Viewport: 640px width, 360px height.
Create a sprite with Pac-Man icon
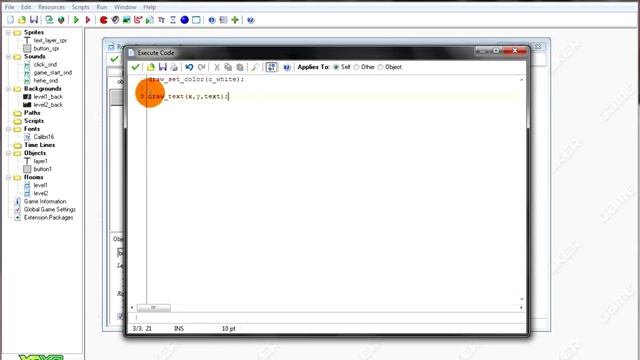[104, 20]
